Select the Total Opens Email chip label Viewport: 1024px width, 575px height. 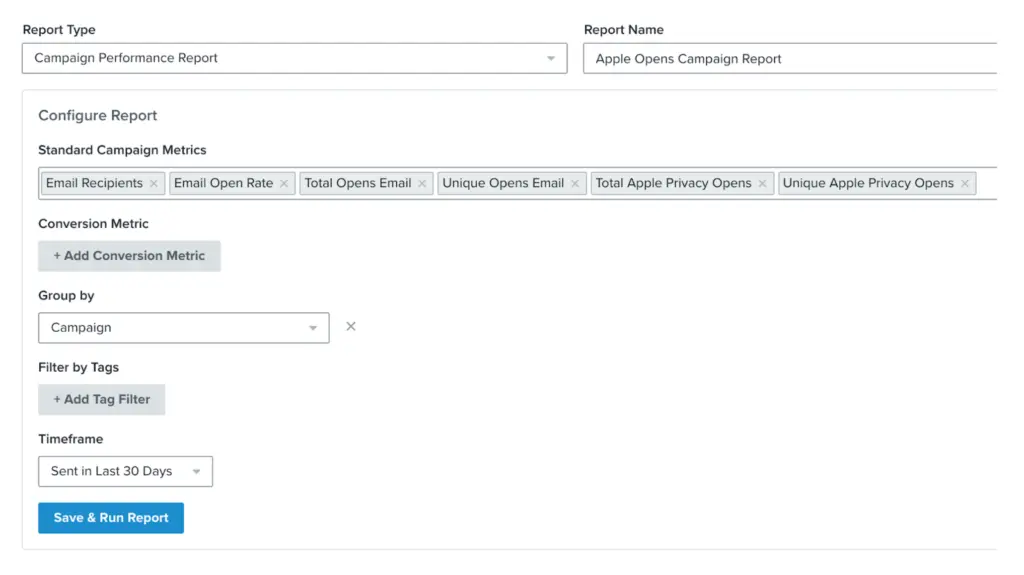pos(358,184)
